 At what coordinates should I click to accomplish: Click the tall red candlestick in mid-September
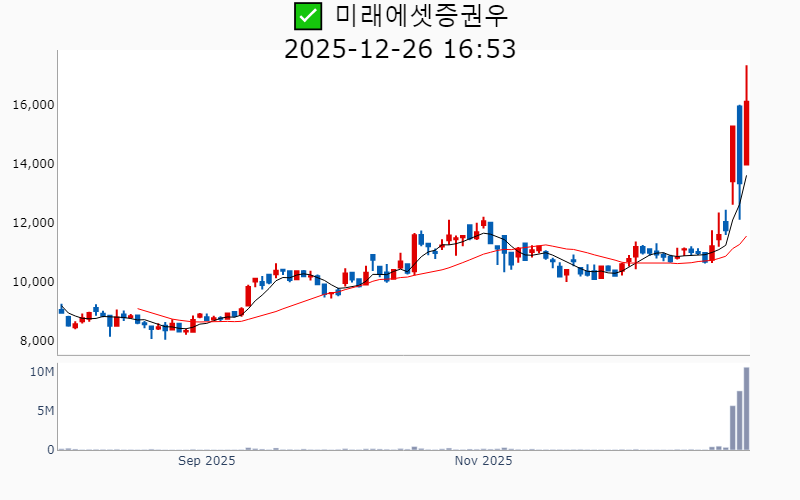(x=249, y=295)
